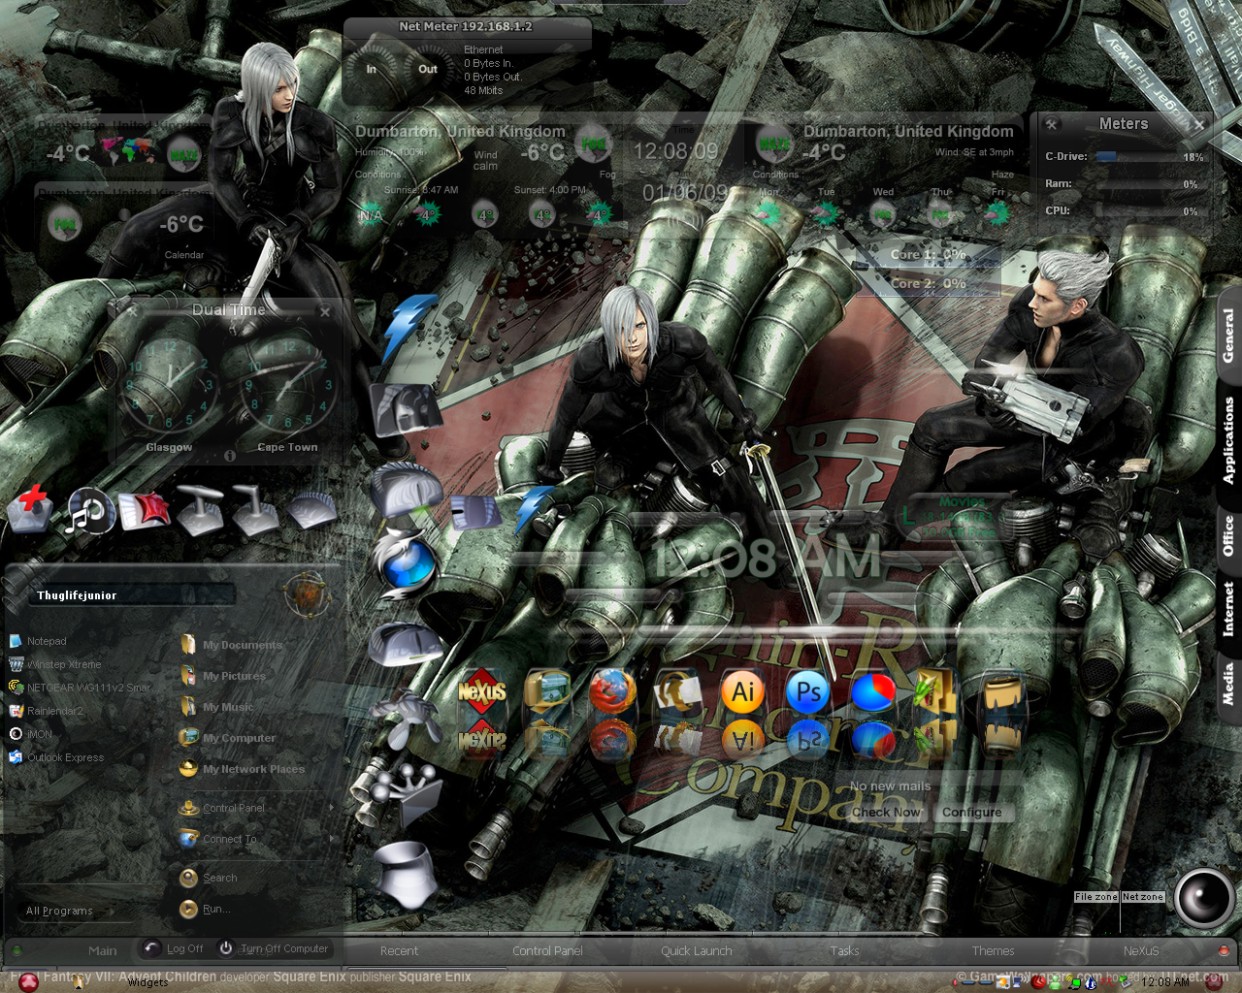1242x993 pixels.
Task: Select Run... in start menu
Action: tap(205, 909)
